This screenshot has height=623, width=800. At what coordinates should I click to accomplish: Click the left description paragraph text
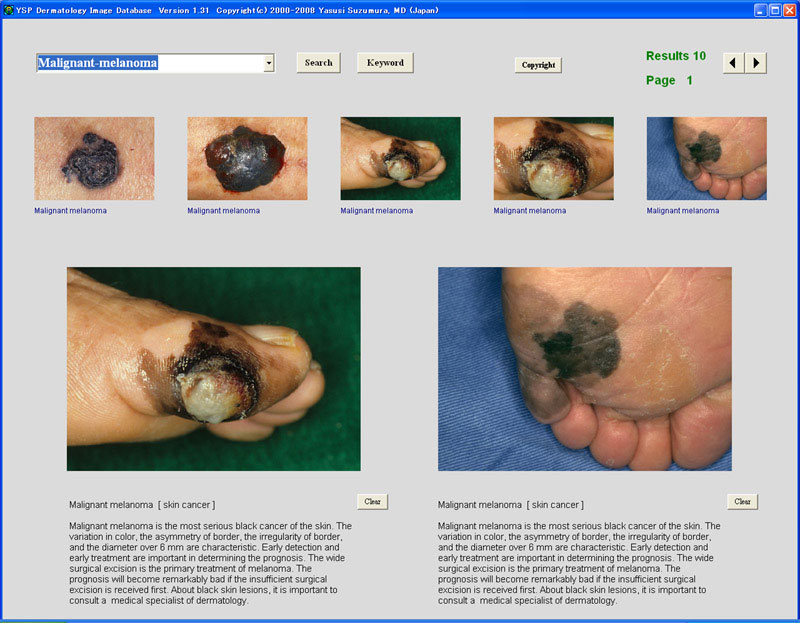210,563
